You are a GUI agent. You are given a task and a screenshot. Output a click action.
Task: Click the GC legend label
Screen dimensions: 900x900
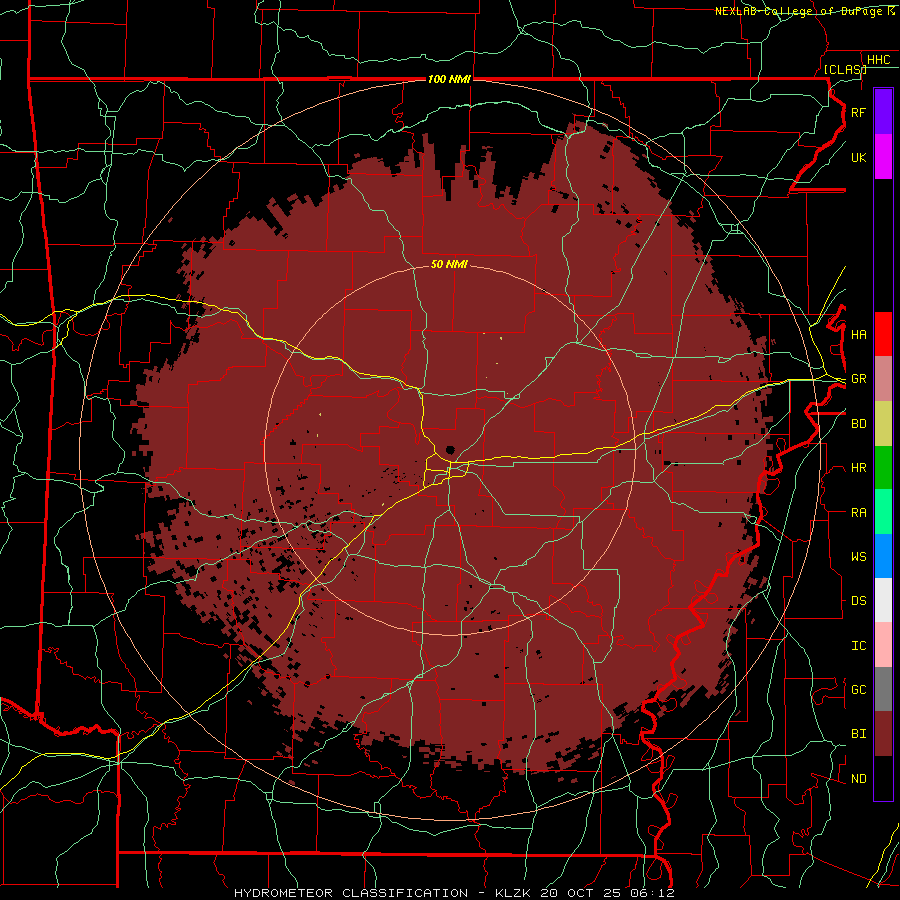[858, 690]
